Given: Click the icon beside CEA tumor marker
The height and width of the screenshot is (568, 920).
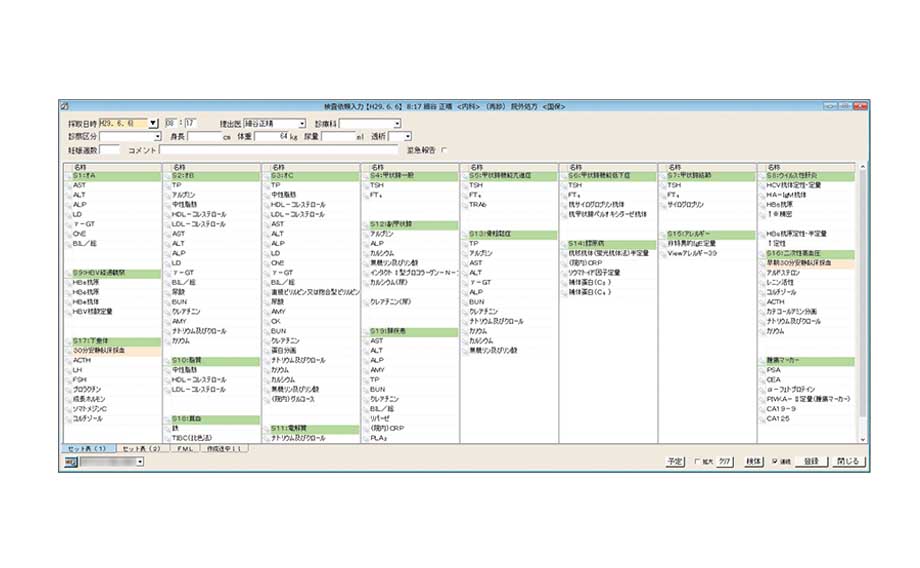Looking at the screenshot, I should click(x=762, y=379).
